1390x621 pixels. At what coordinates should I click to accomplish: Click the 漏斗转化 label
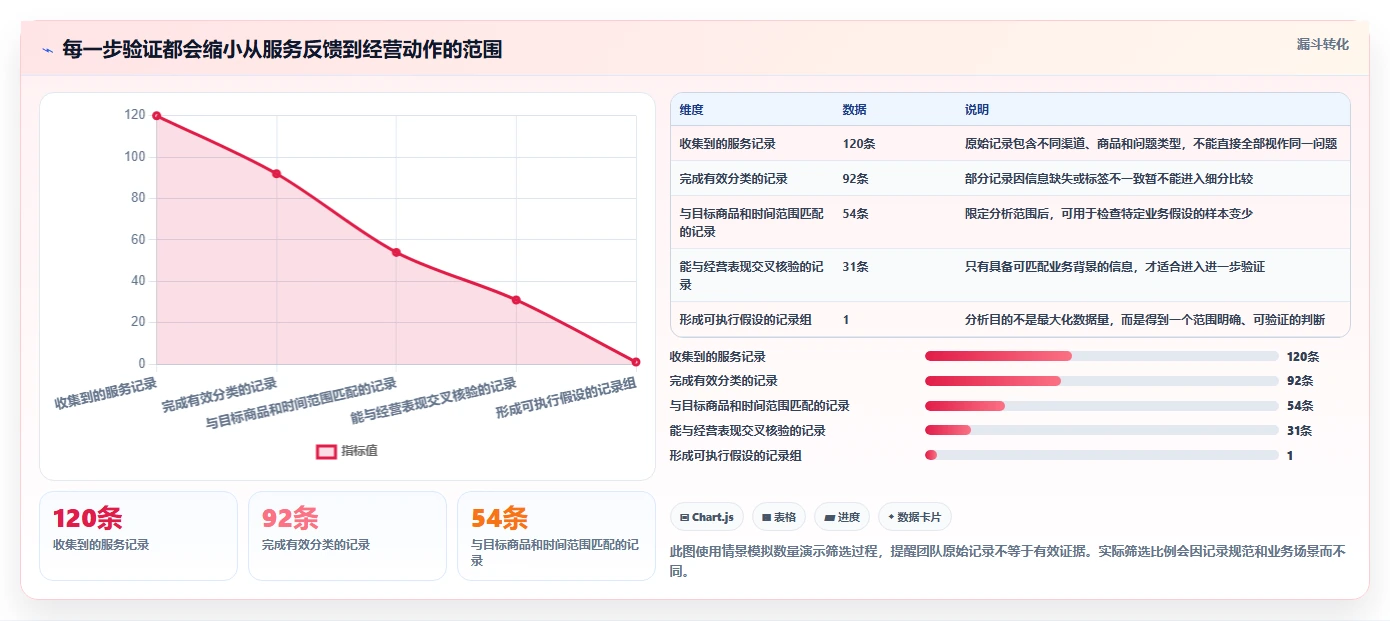click(x=1323, y=45)
